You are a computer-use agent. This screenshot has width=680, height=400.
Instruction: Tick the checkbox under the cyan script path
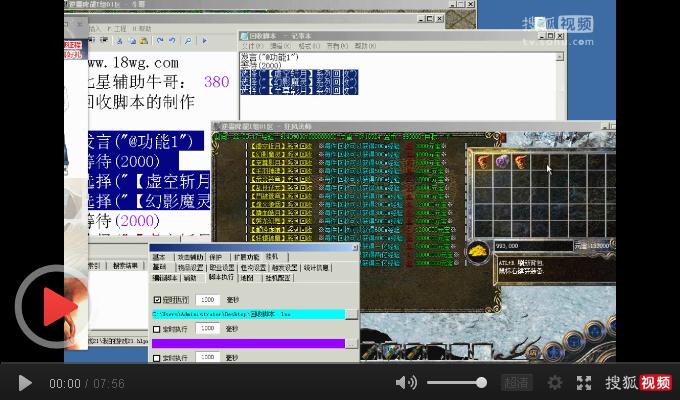(x=157, y=329)
